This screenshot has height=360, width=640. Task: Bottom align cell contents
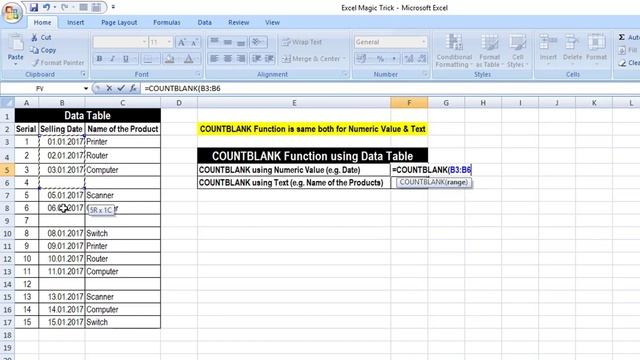point(241,42)
